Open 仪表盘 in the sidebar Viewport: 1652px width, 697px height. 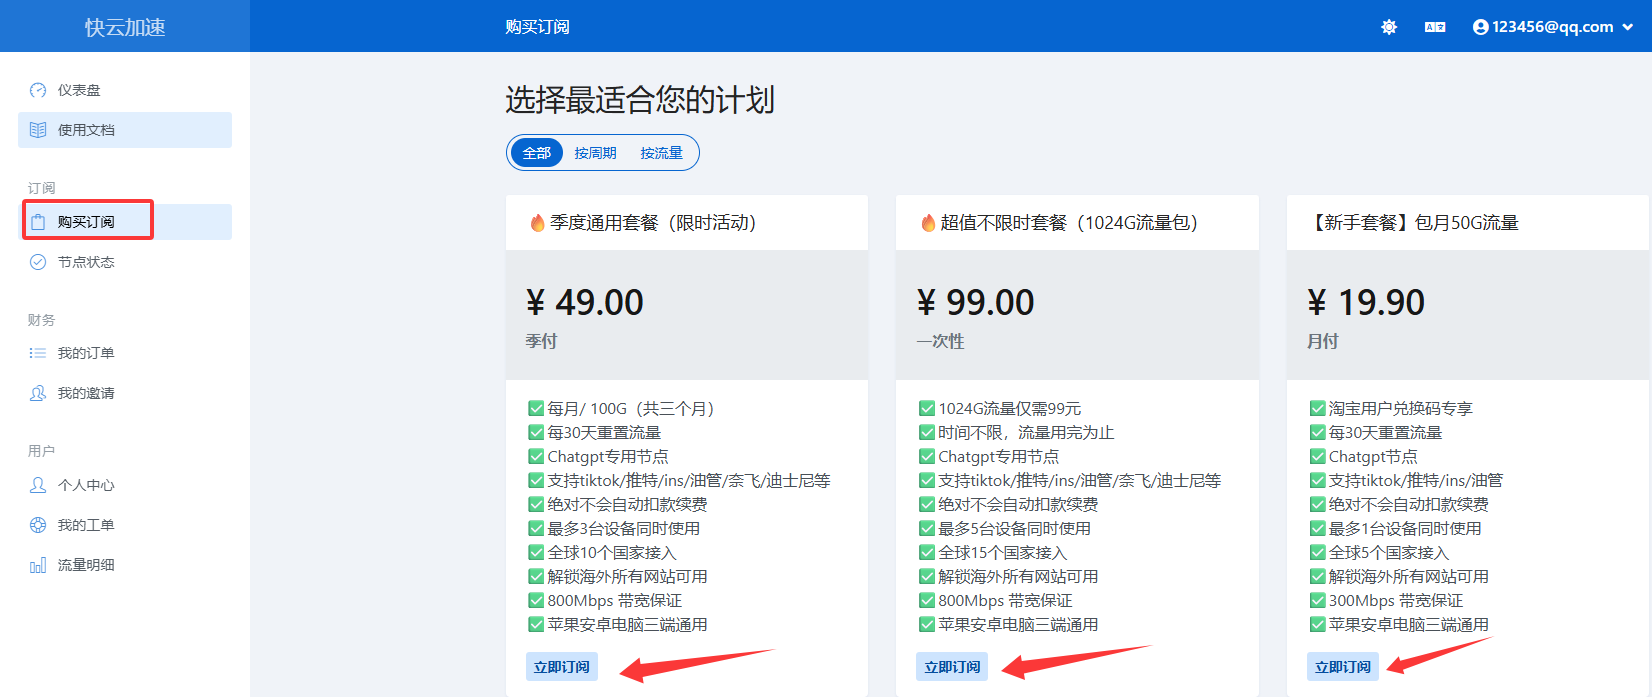[125, 90]
